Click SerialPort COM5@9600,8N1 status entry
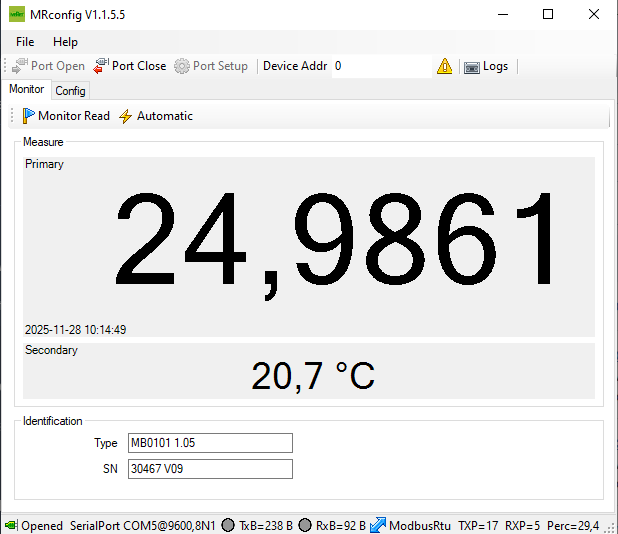Viewport: 618px width, 534px height. click(143, 526)
